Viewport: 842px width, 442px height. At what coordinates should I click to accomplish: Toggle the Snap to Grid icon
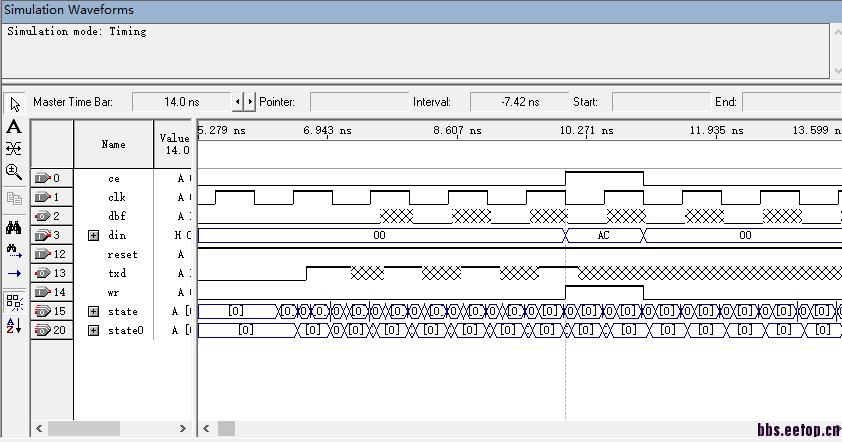coord(14,301)
